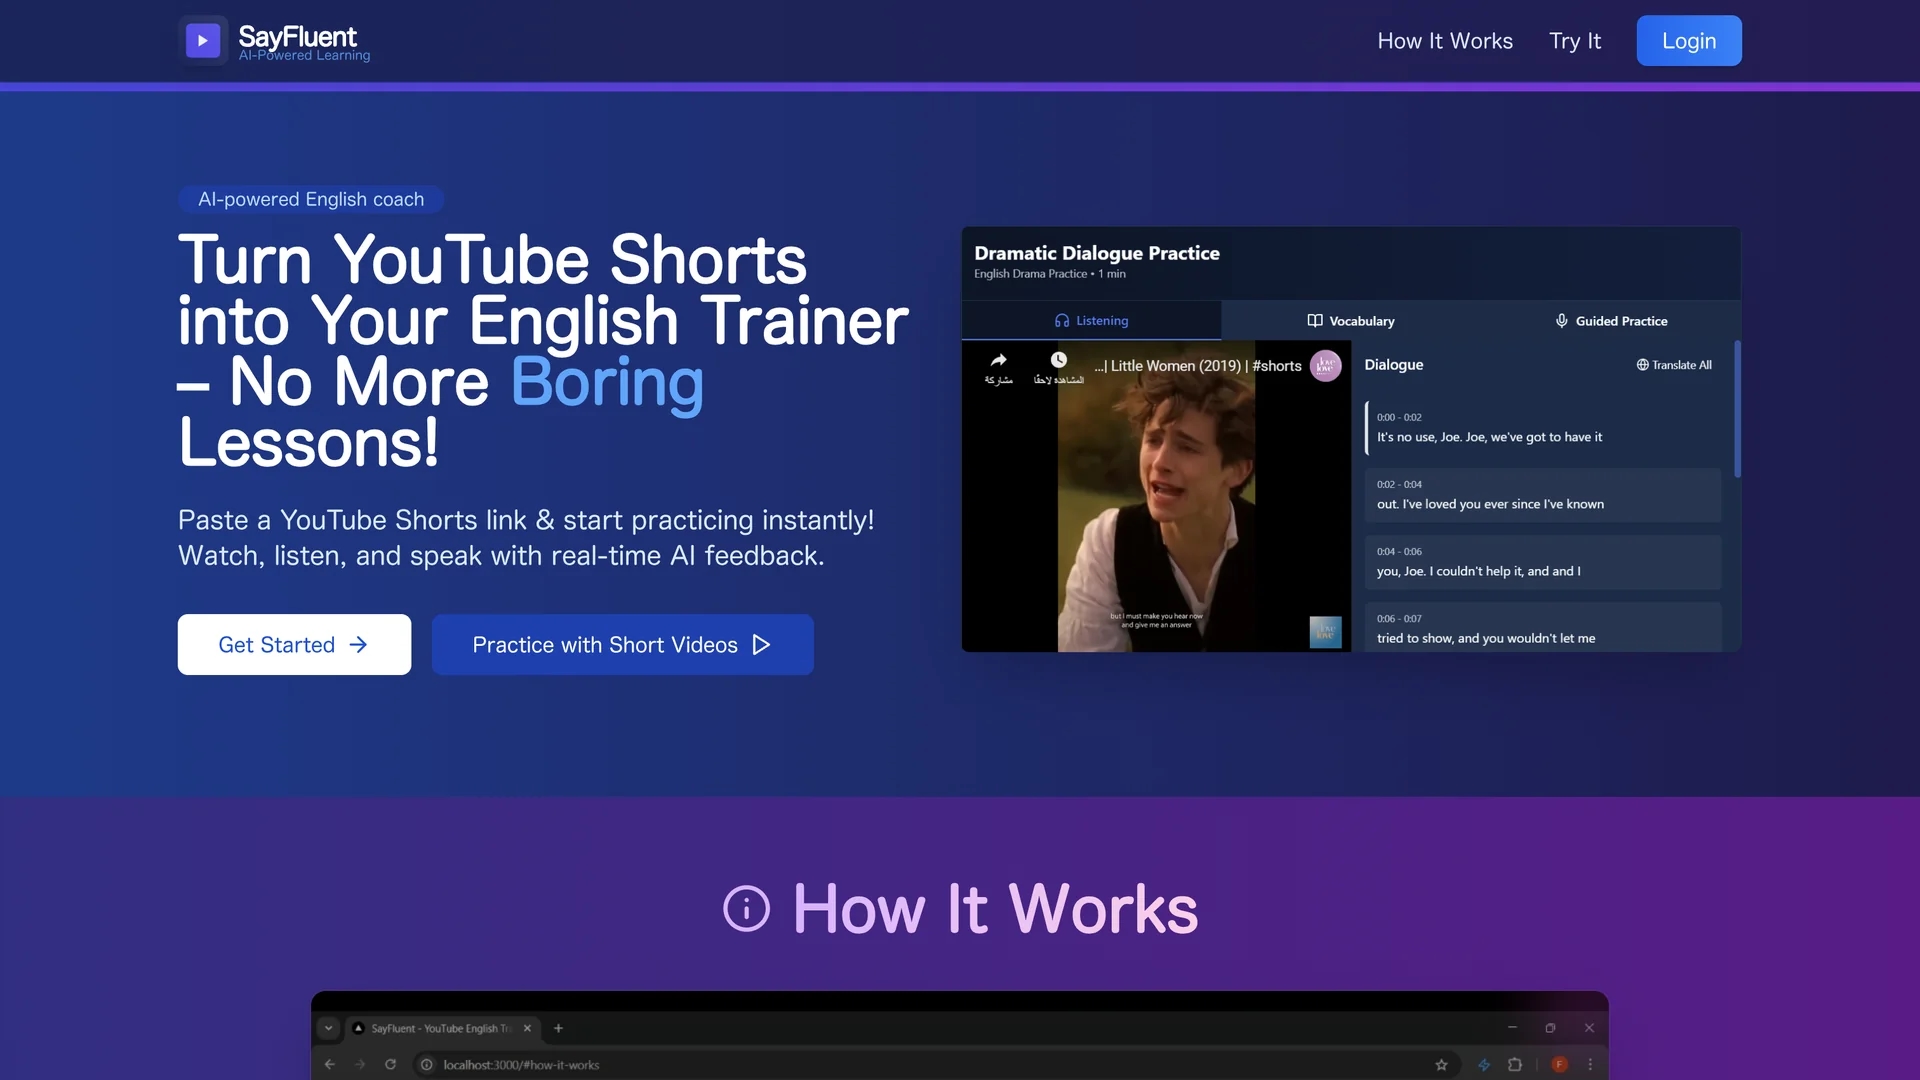Click the site info icon in address bar
Image resolution: width=1920 pixels, height=1080 pixels.
tap(426, 1065)
